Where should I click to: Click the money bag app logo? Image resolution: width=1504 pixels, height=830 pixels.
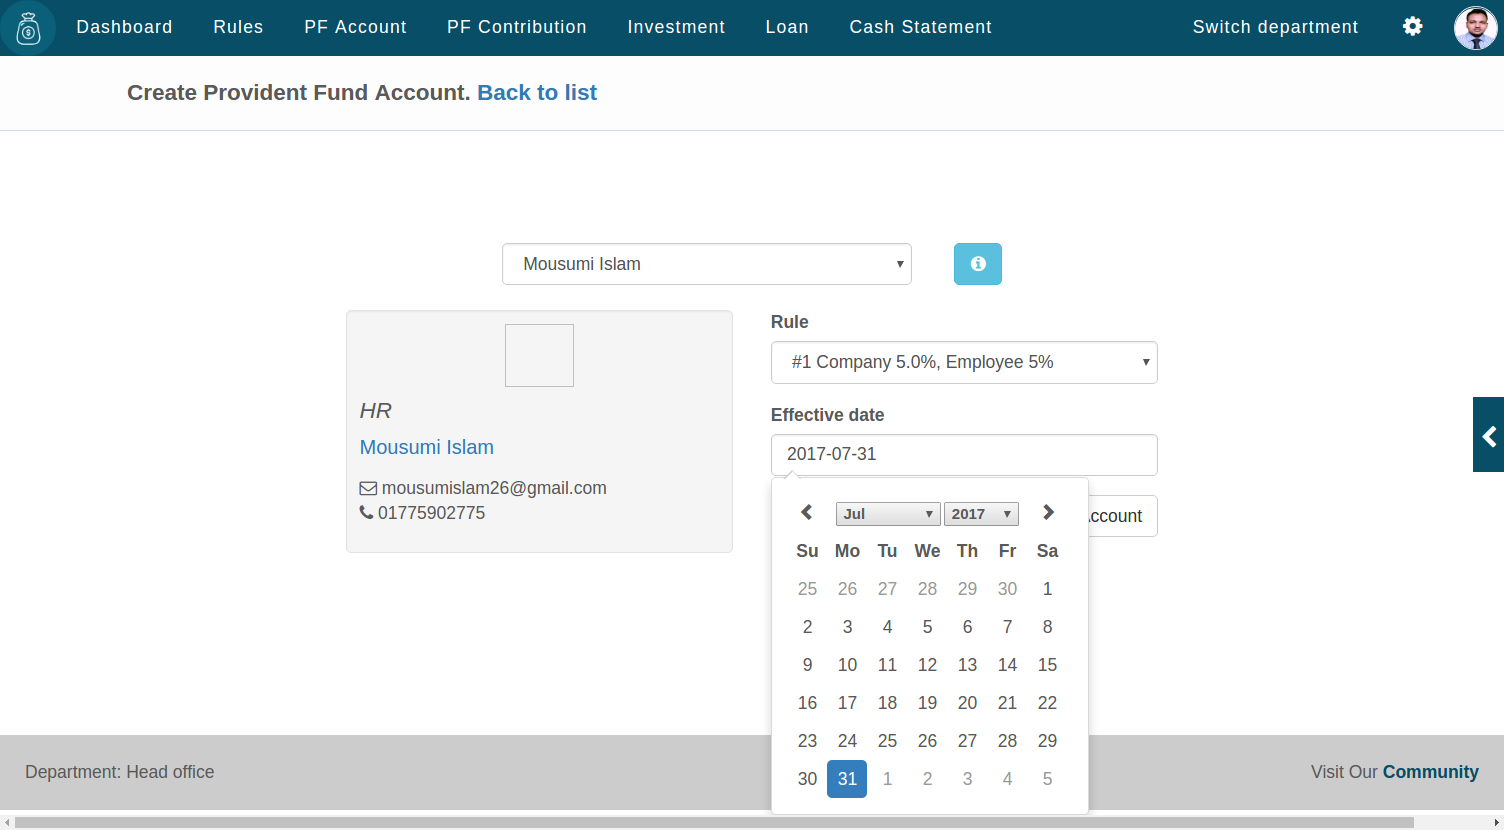(27, 27)
